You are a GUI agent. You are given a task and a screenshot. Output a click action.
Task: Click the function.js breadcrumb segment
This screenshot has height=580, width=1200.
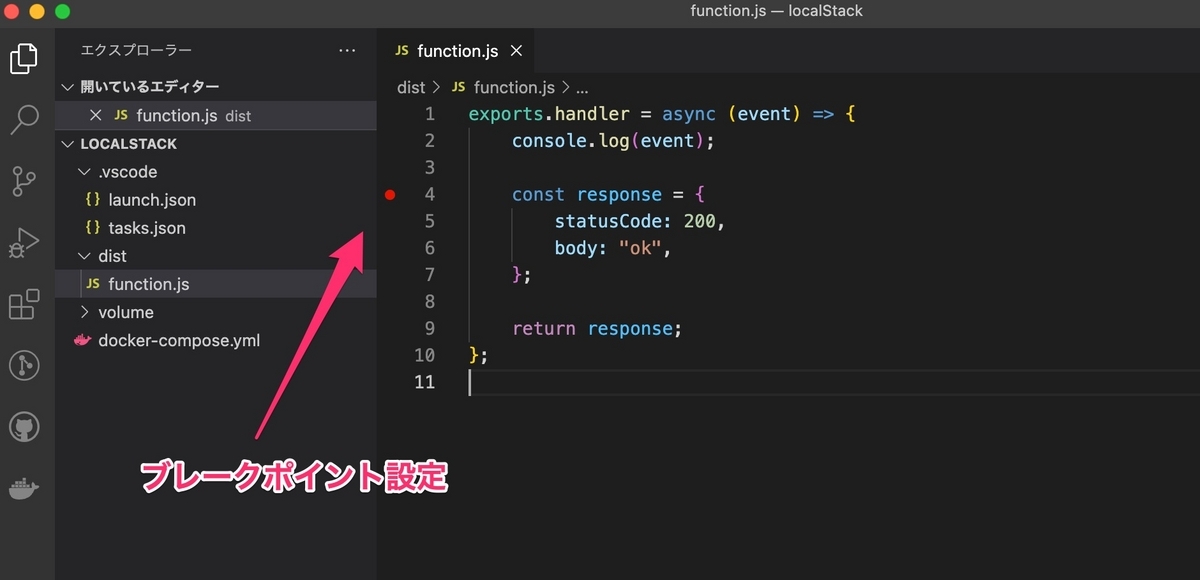point(514,87)
